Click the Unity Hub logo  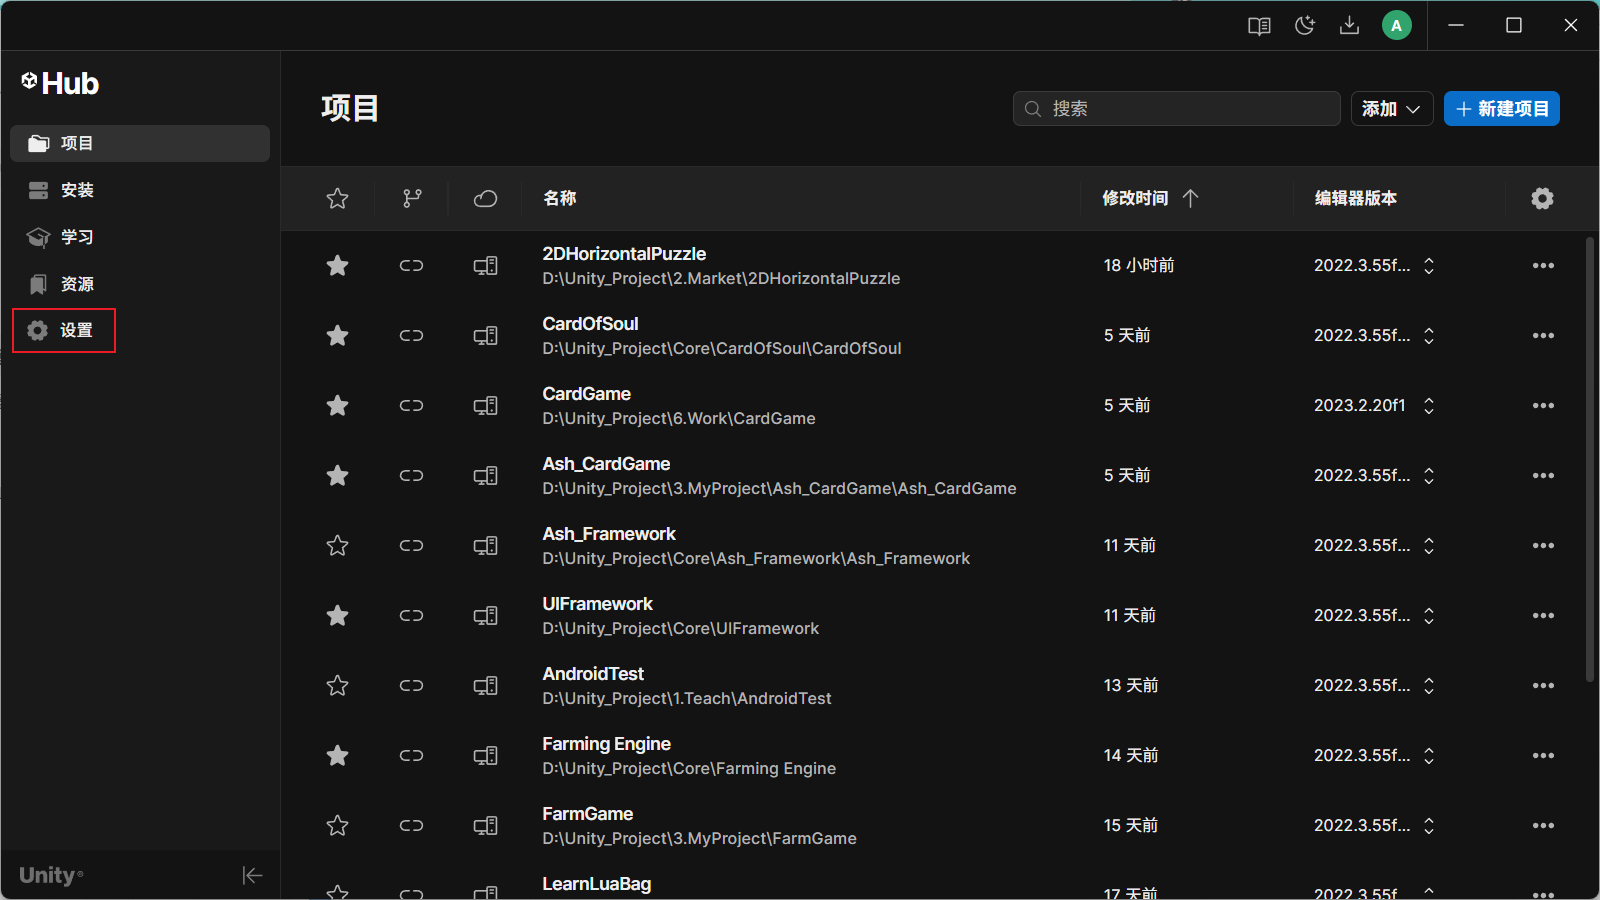click(x=60, y=83)
